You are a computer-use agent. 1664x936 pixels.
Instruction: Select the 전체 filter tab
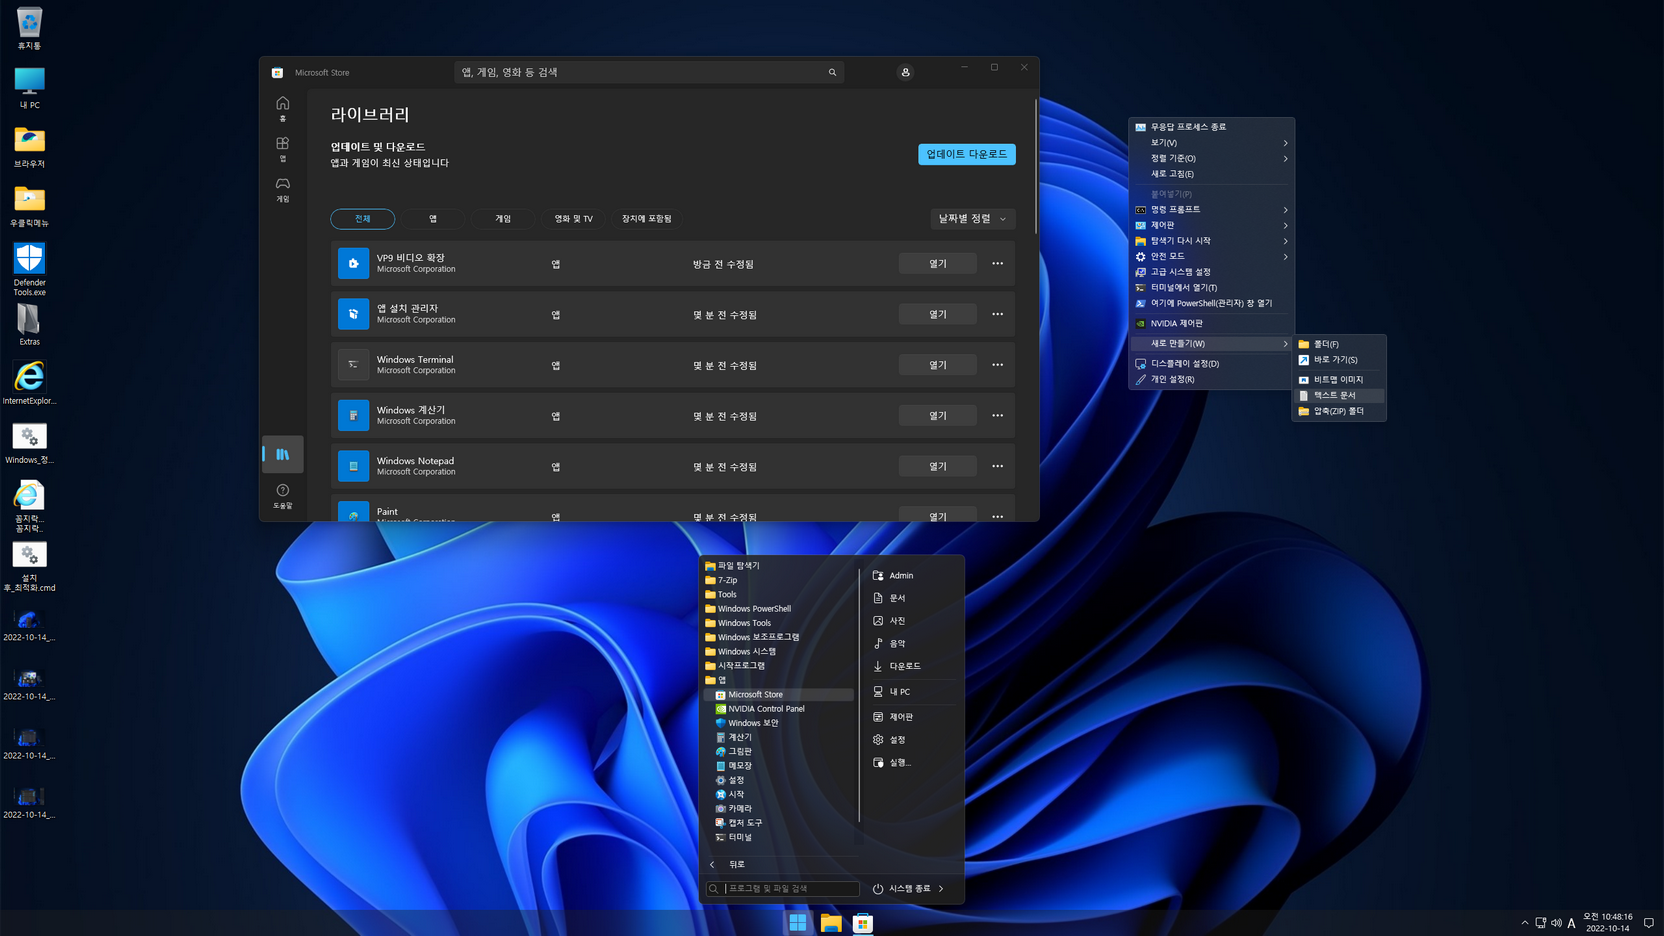tap(362, 219)
